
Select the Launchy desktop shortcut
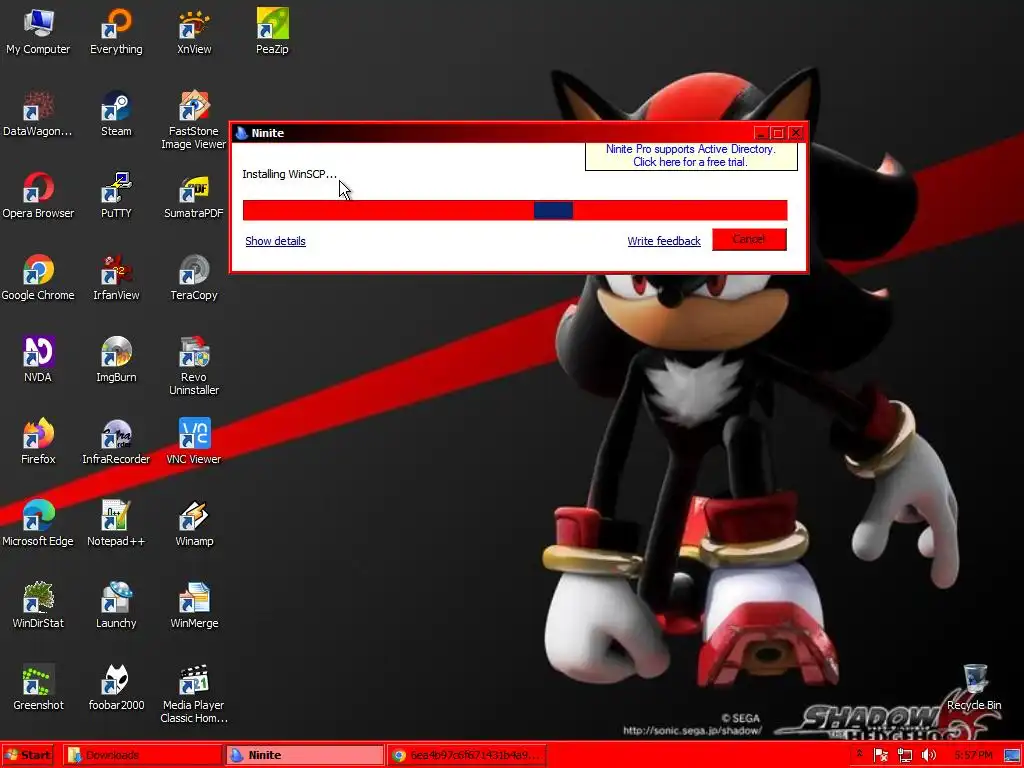click(x=116, y=605)
